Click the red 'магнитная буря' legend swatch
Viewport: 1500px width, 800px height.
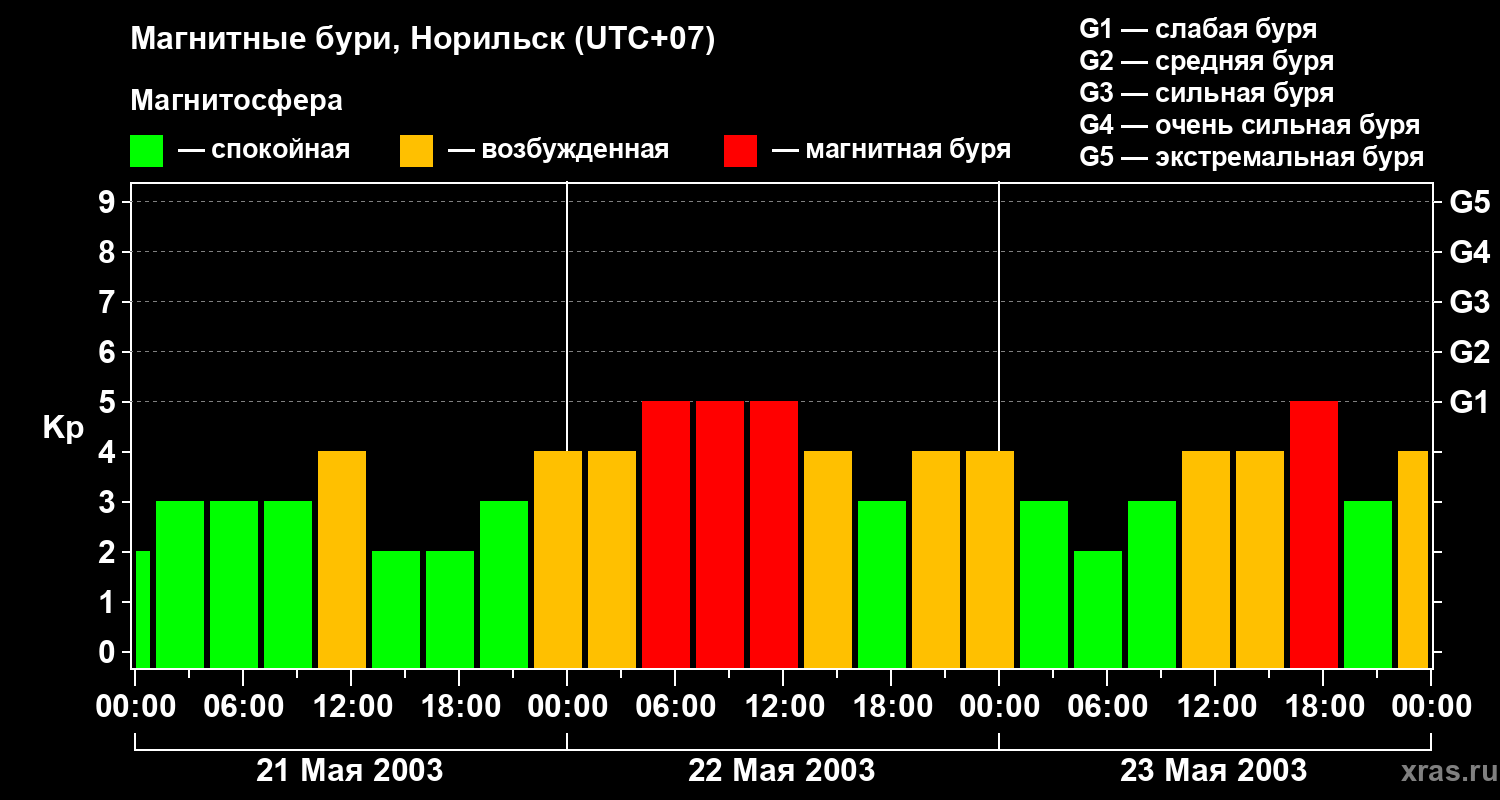(740, 151)
